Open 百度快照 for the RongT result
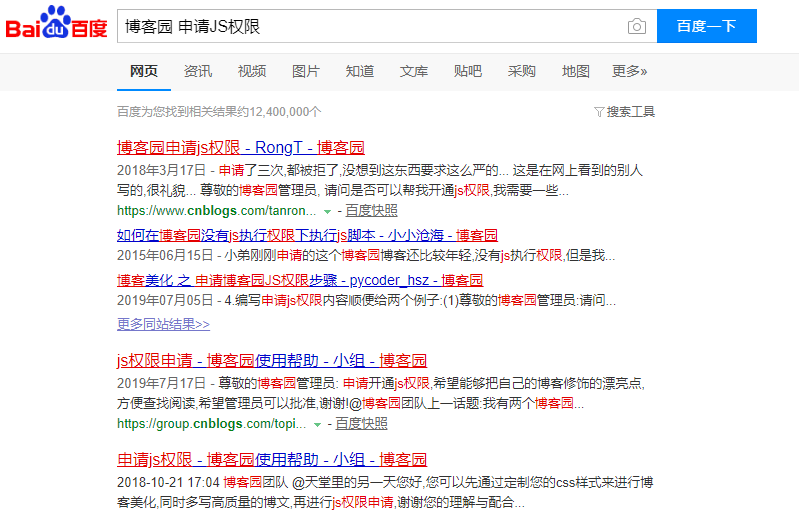The width and height of the screenshot is (799, 510). [x=371, y=210]
